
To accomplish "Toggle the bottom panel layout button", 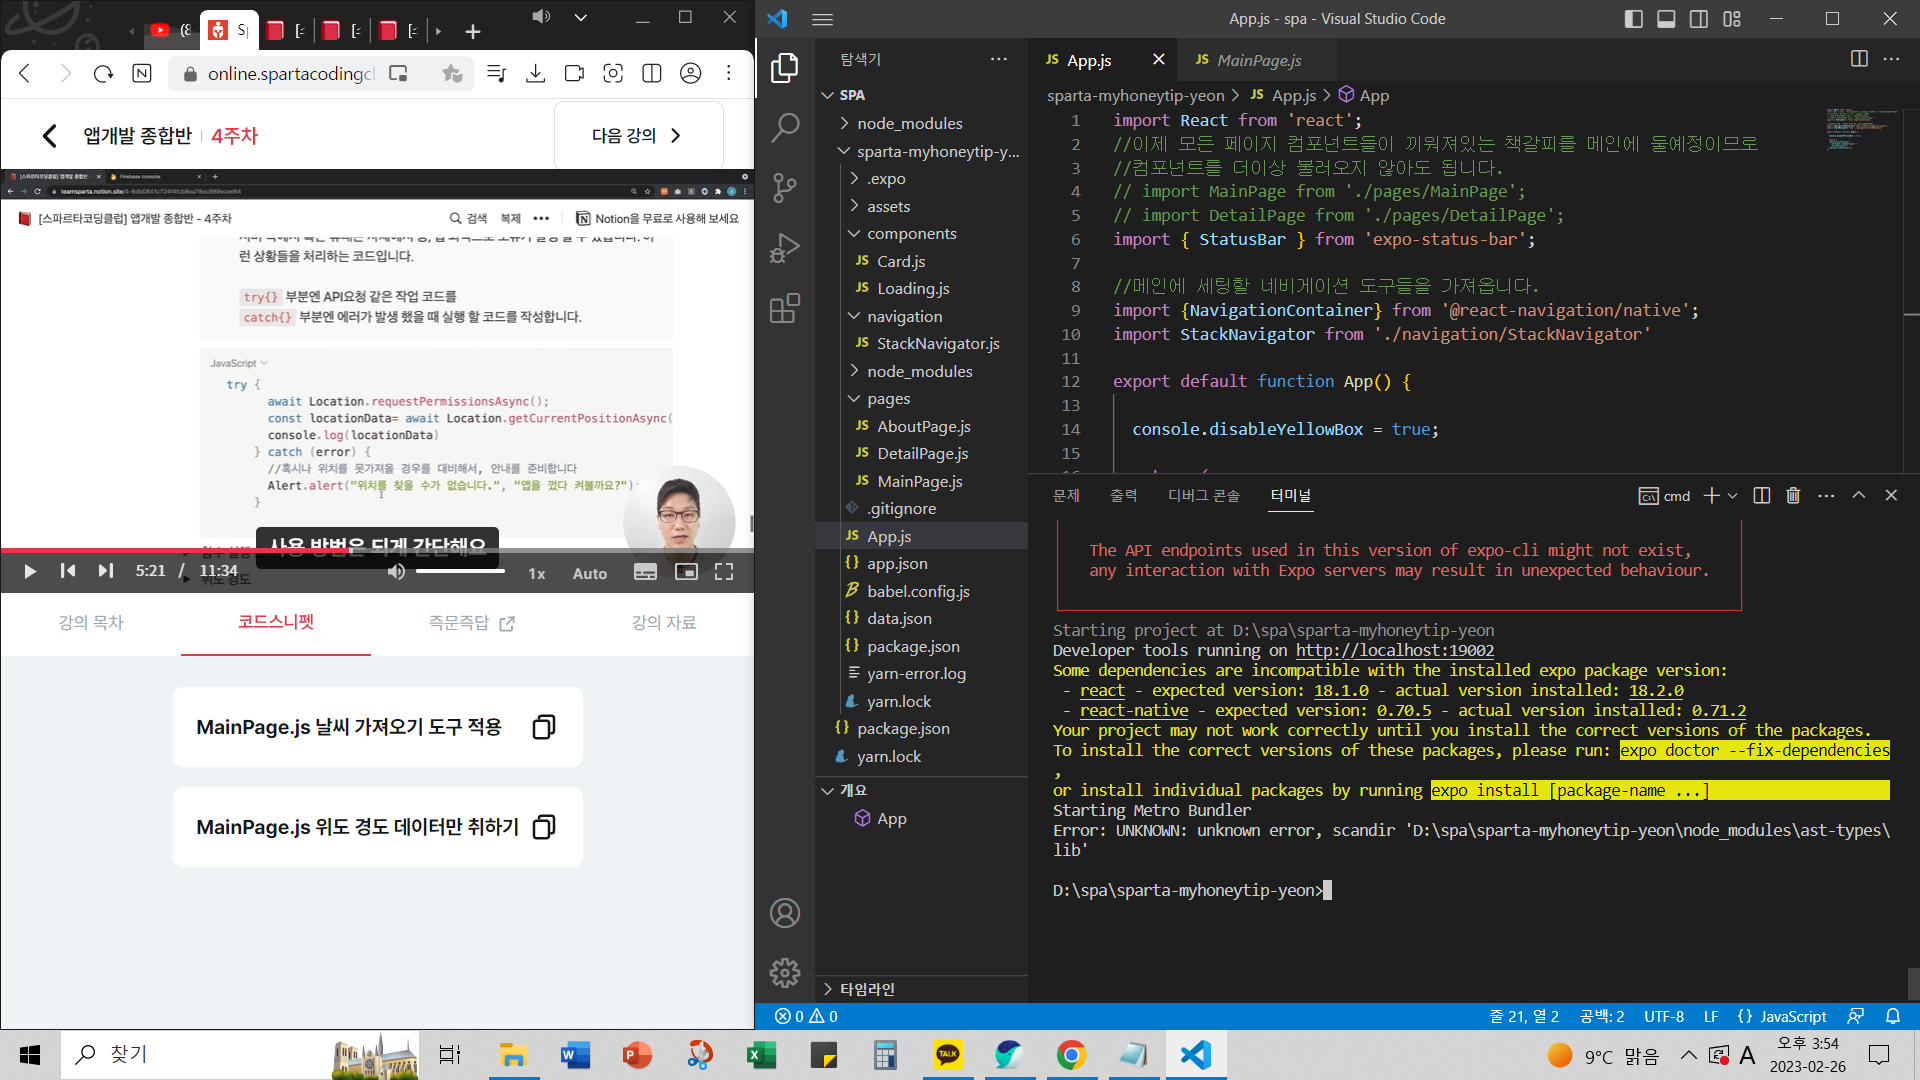I will pyautogui.click(x=1666, y=19).
